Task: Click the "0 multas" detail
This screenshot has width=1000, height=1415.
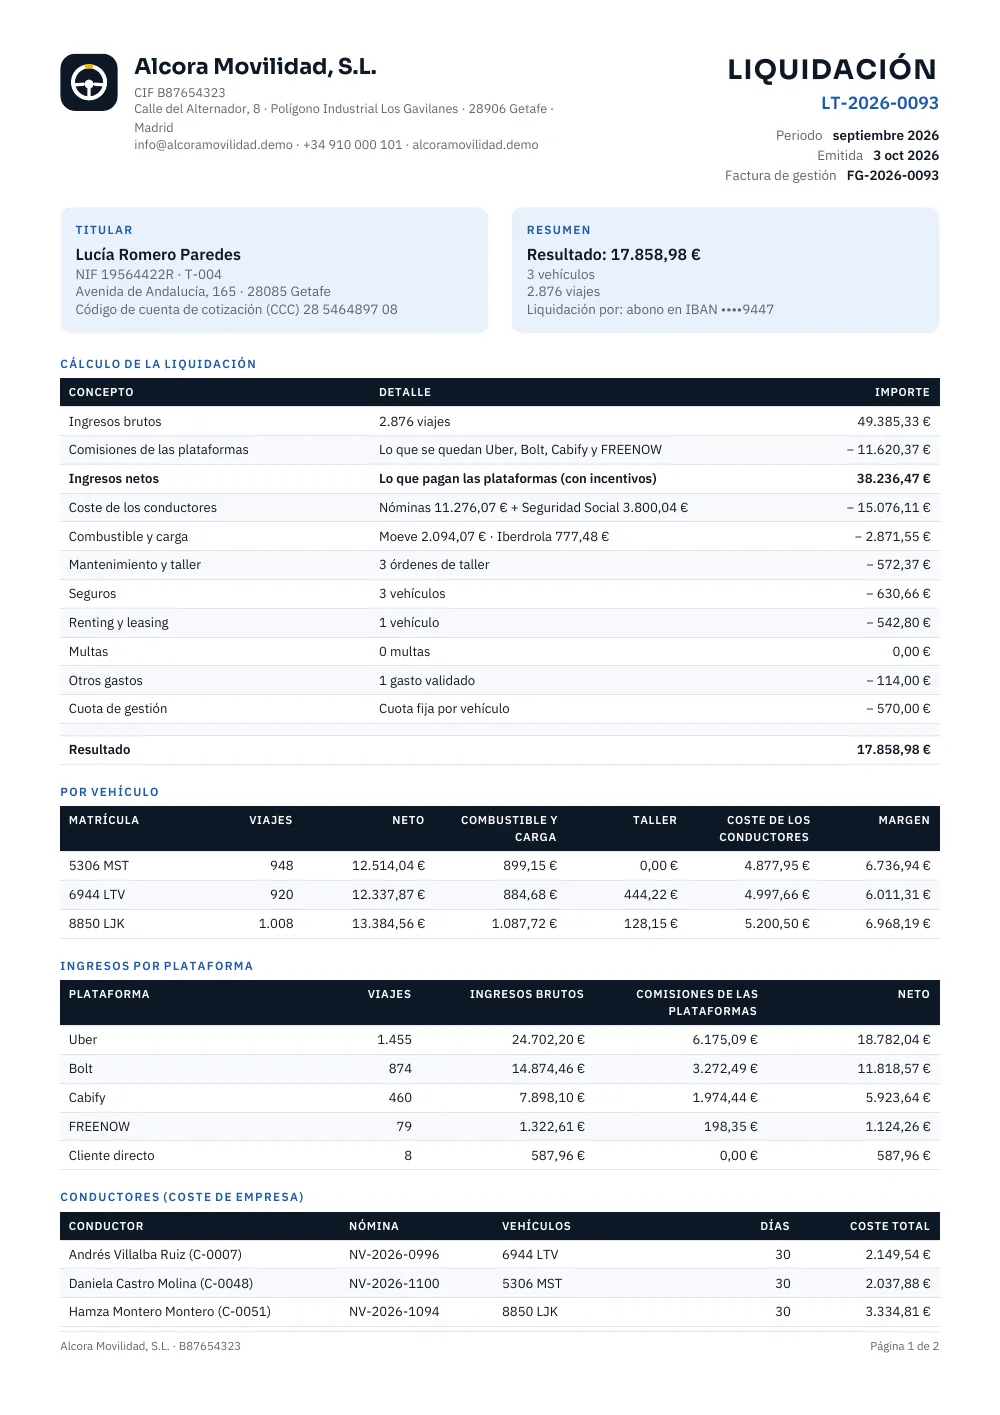Action: [x=405, y=652]
